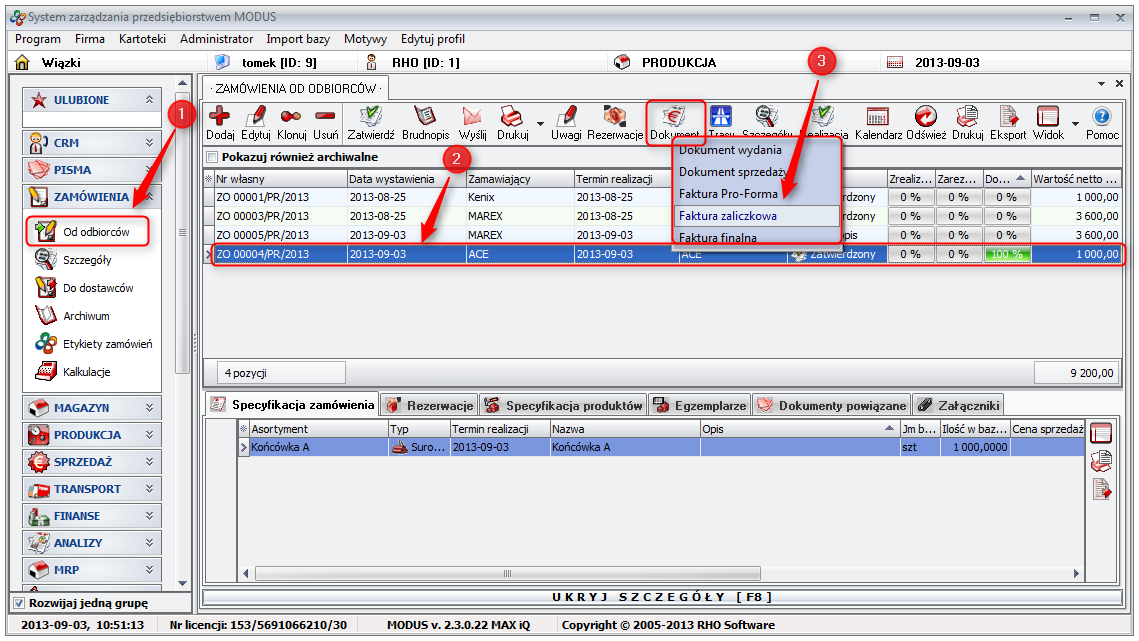Image resolution: width=1139 pixels, height=641 pixels.
Task: Switch to the Dokumenty powiązane tab
Action: coord(830,405)
